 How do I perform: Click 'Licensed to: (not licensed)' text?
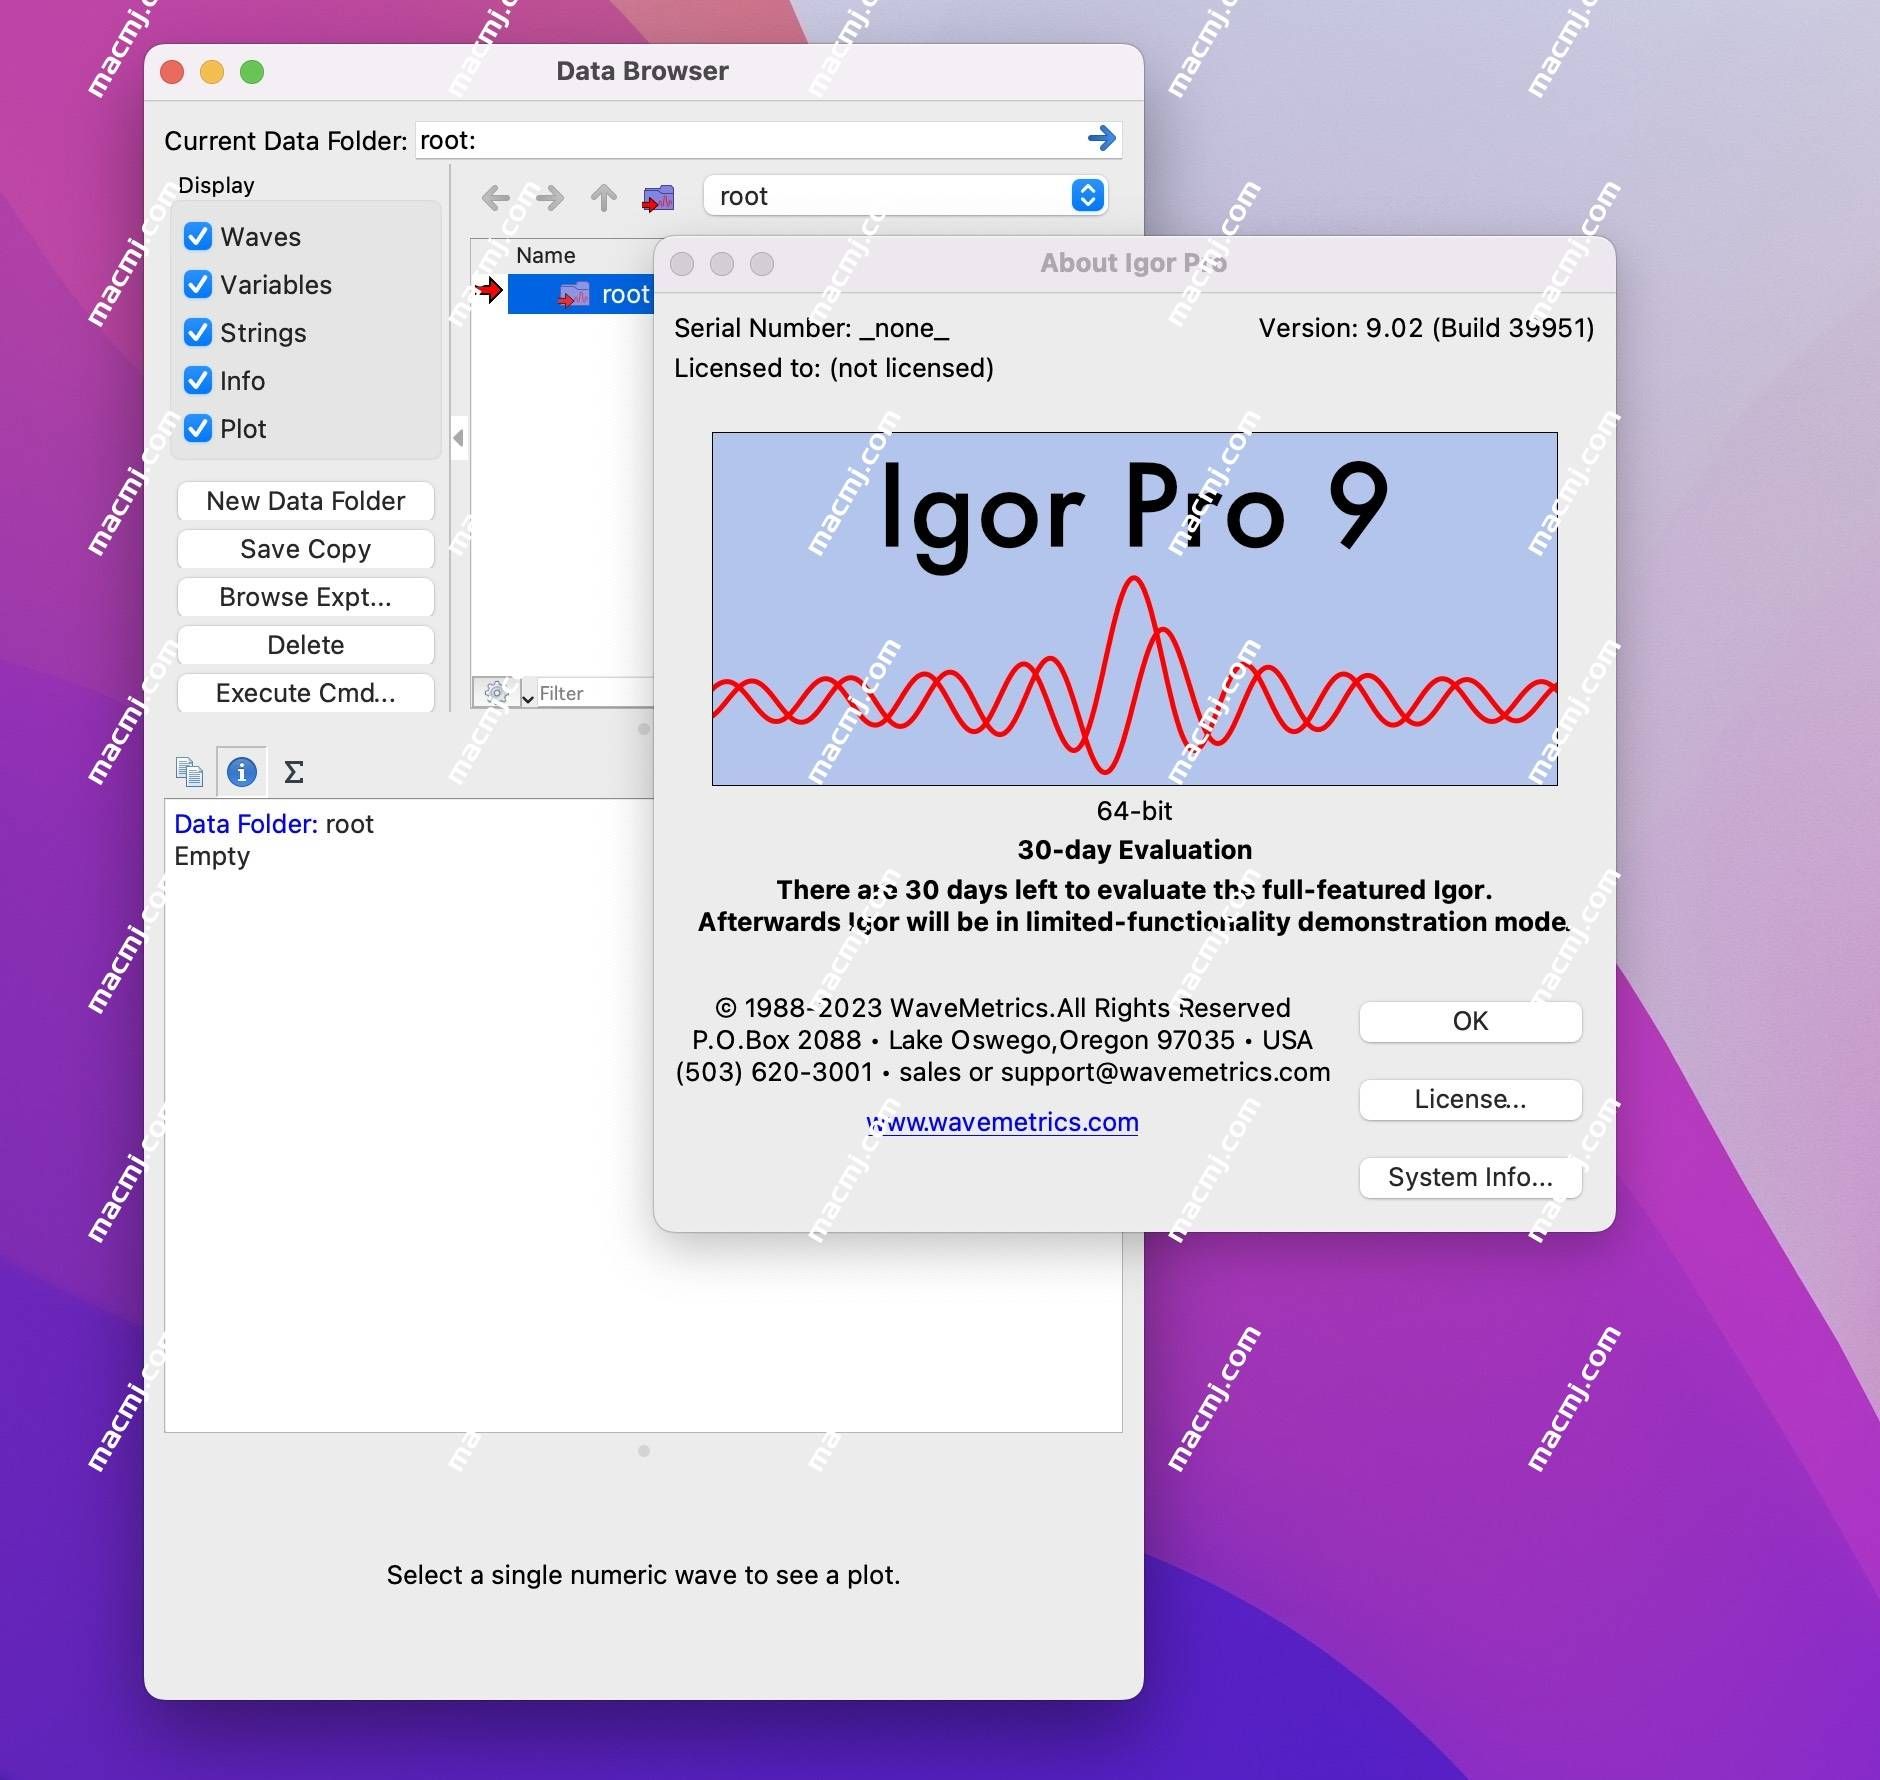coord(834,368)
